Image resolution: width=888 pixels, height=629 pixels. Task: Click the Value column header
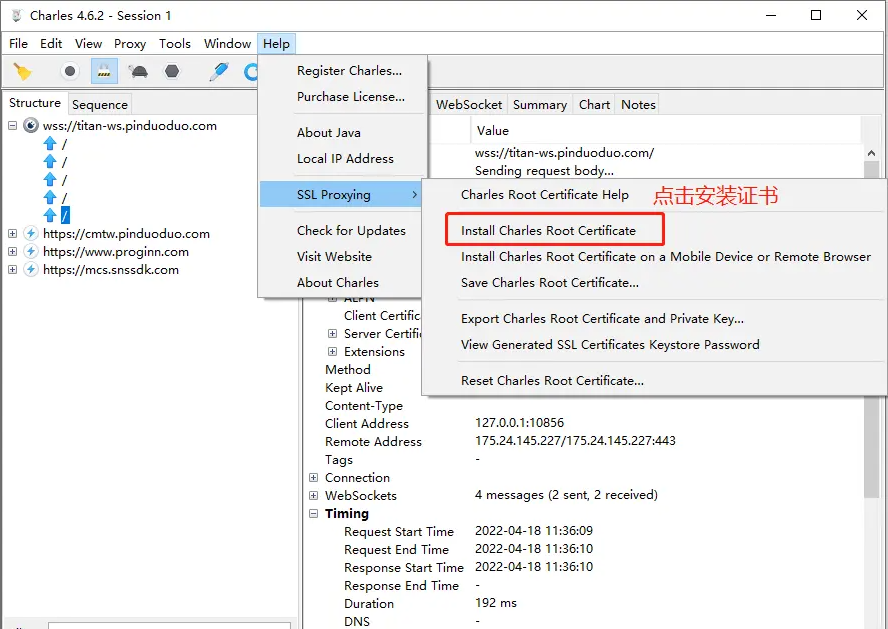(x=665, y=131)
